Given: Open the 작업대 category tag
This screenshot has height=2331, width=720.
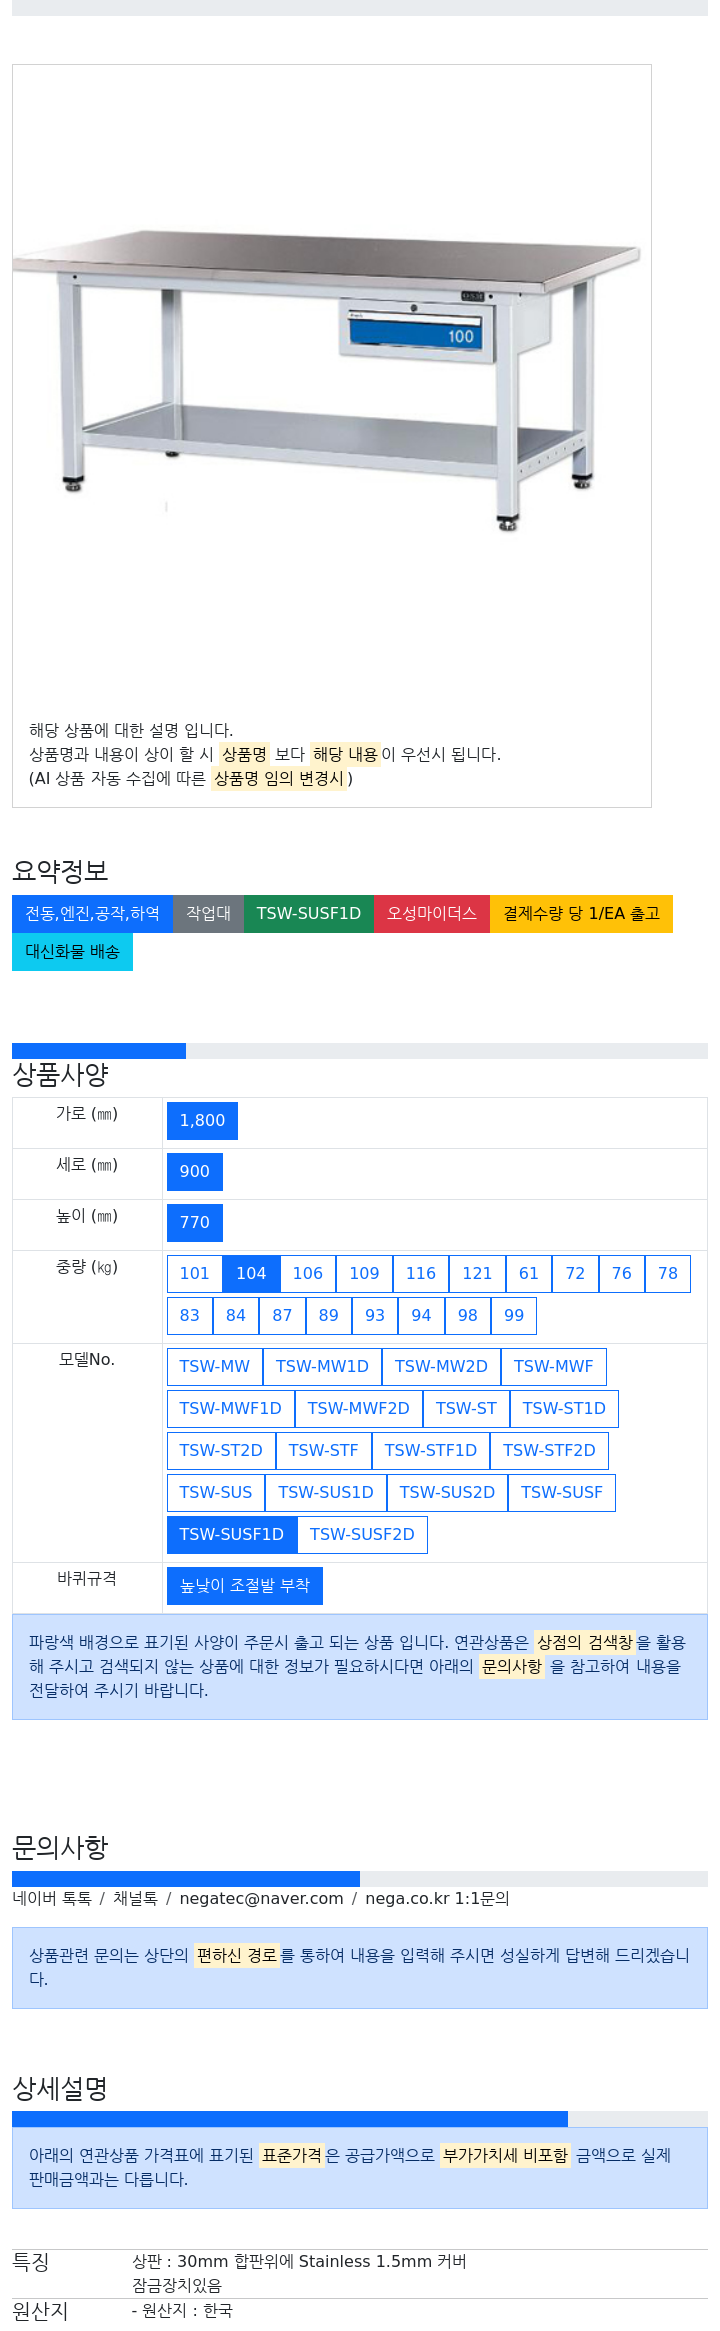Looking at the screenshot, I should (x=208, y=913).
